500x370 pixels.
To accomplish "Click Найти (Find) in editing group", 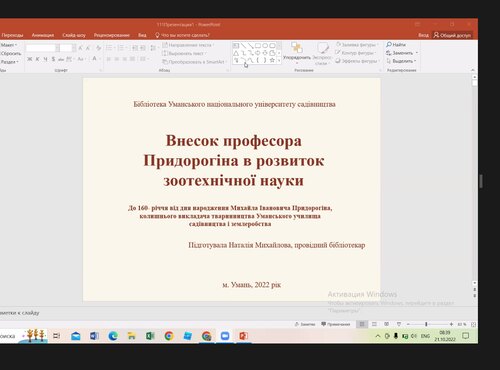I will (x=396, y=45).
